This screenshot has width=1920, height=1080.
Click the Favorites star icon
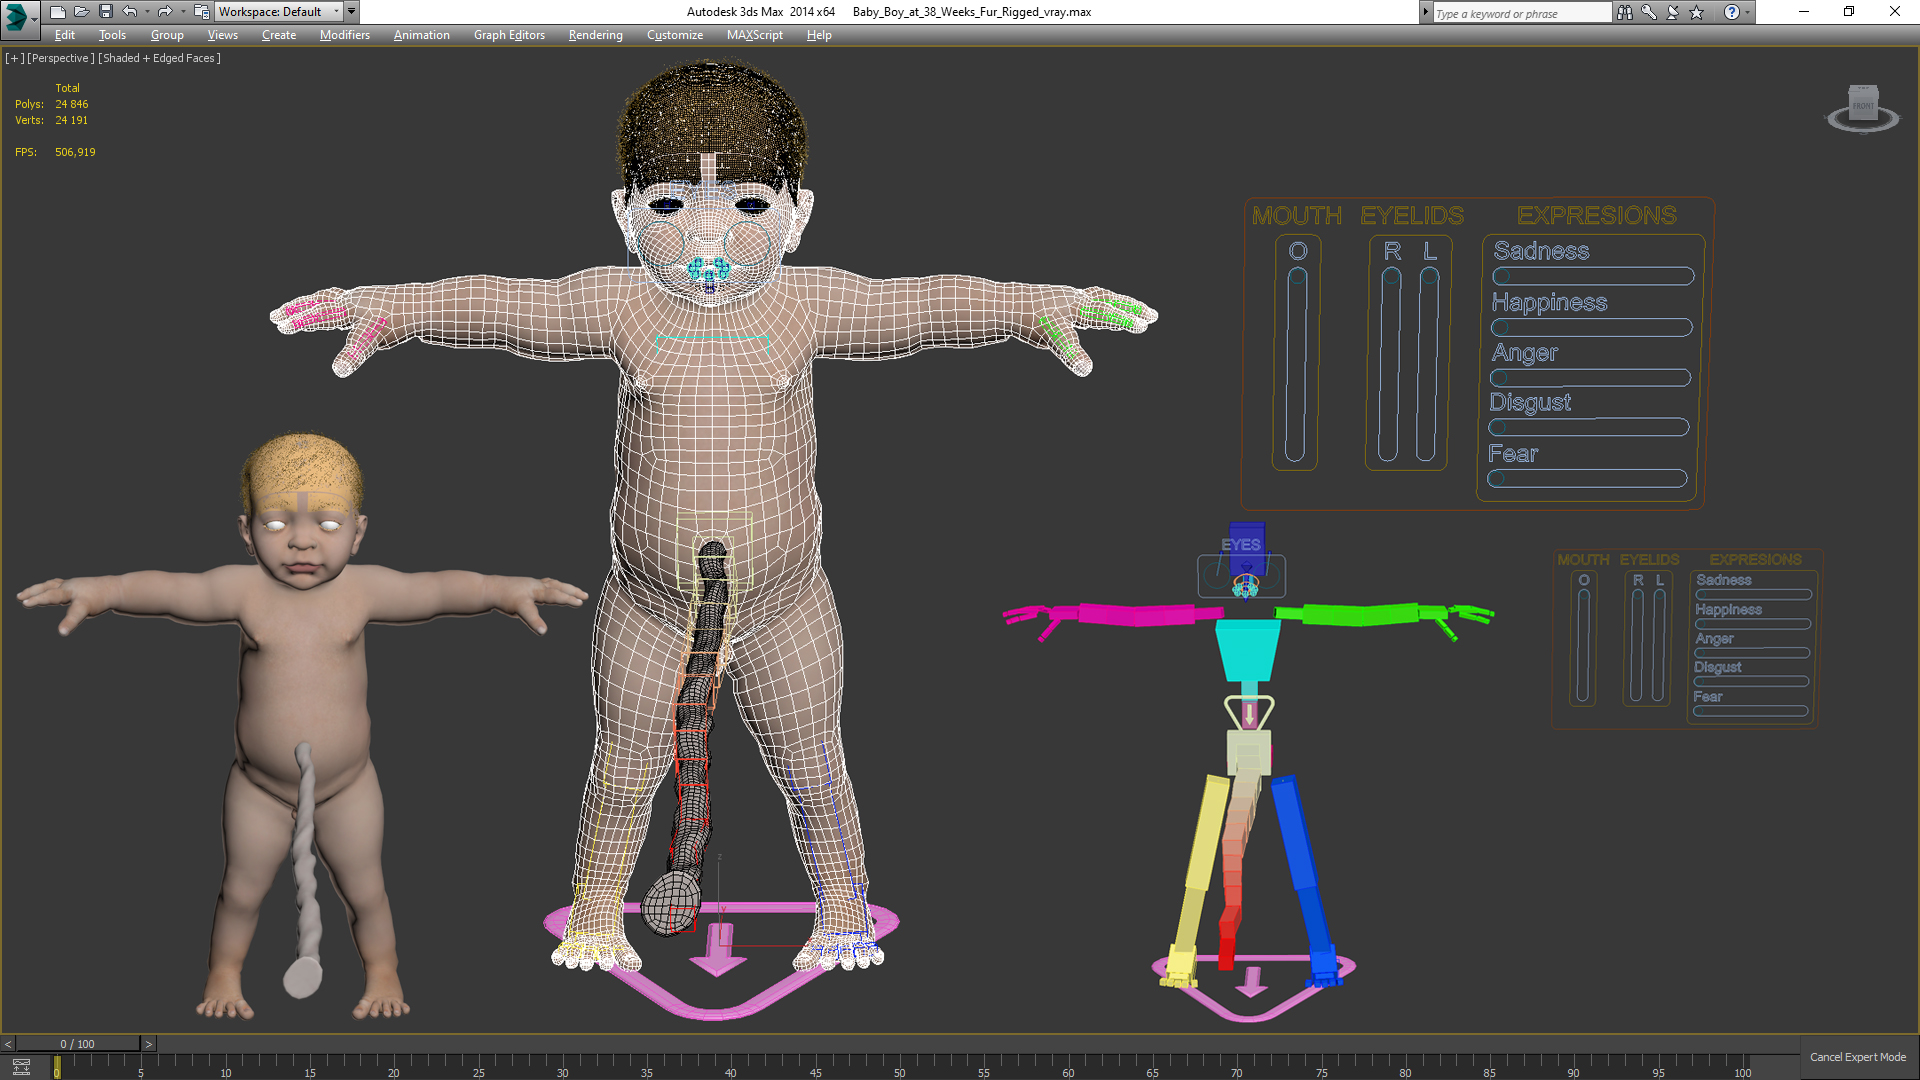tap(1697, 12)
